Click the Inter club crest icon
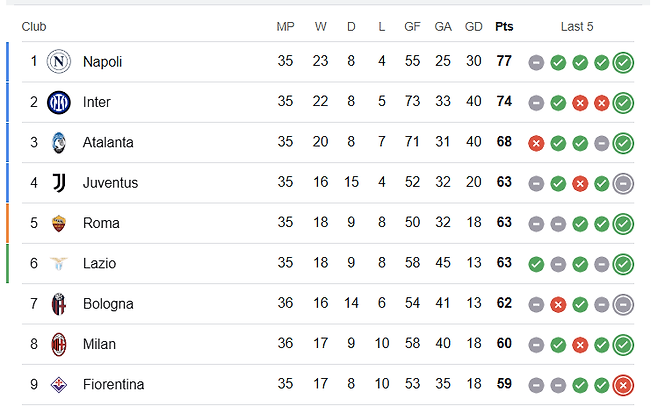 (x=59, y=102)
